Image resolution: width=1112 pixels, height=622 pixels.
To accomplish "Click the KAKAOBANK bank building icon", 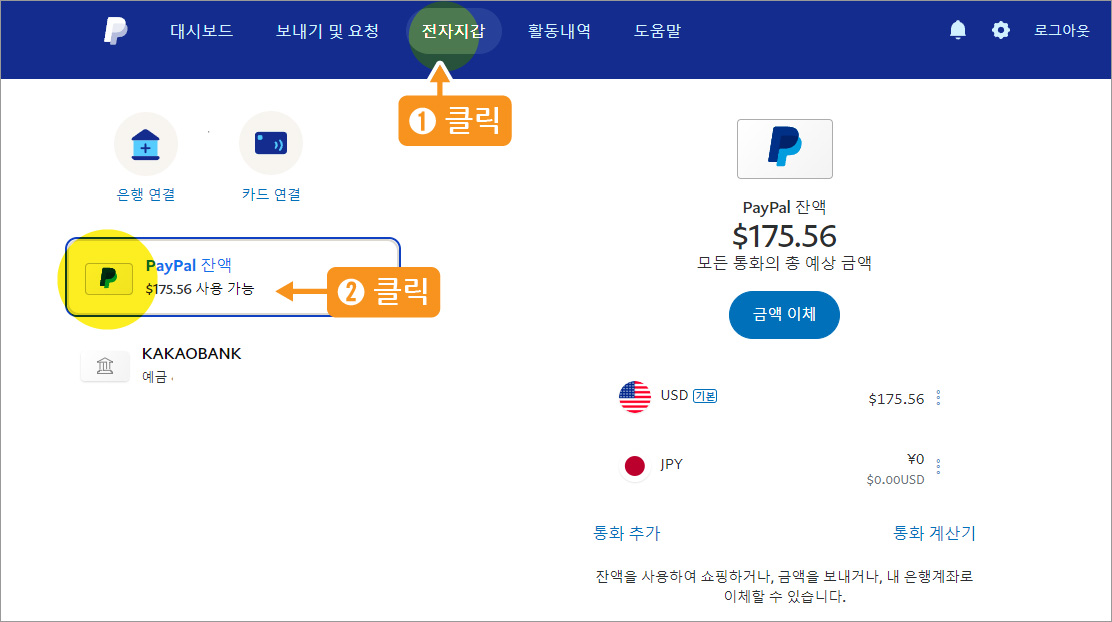I will point(105,366).
